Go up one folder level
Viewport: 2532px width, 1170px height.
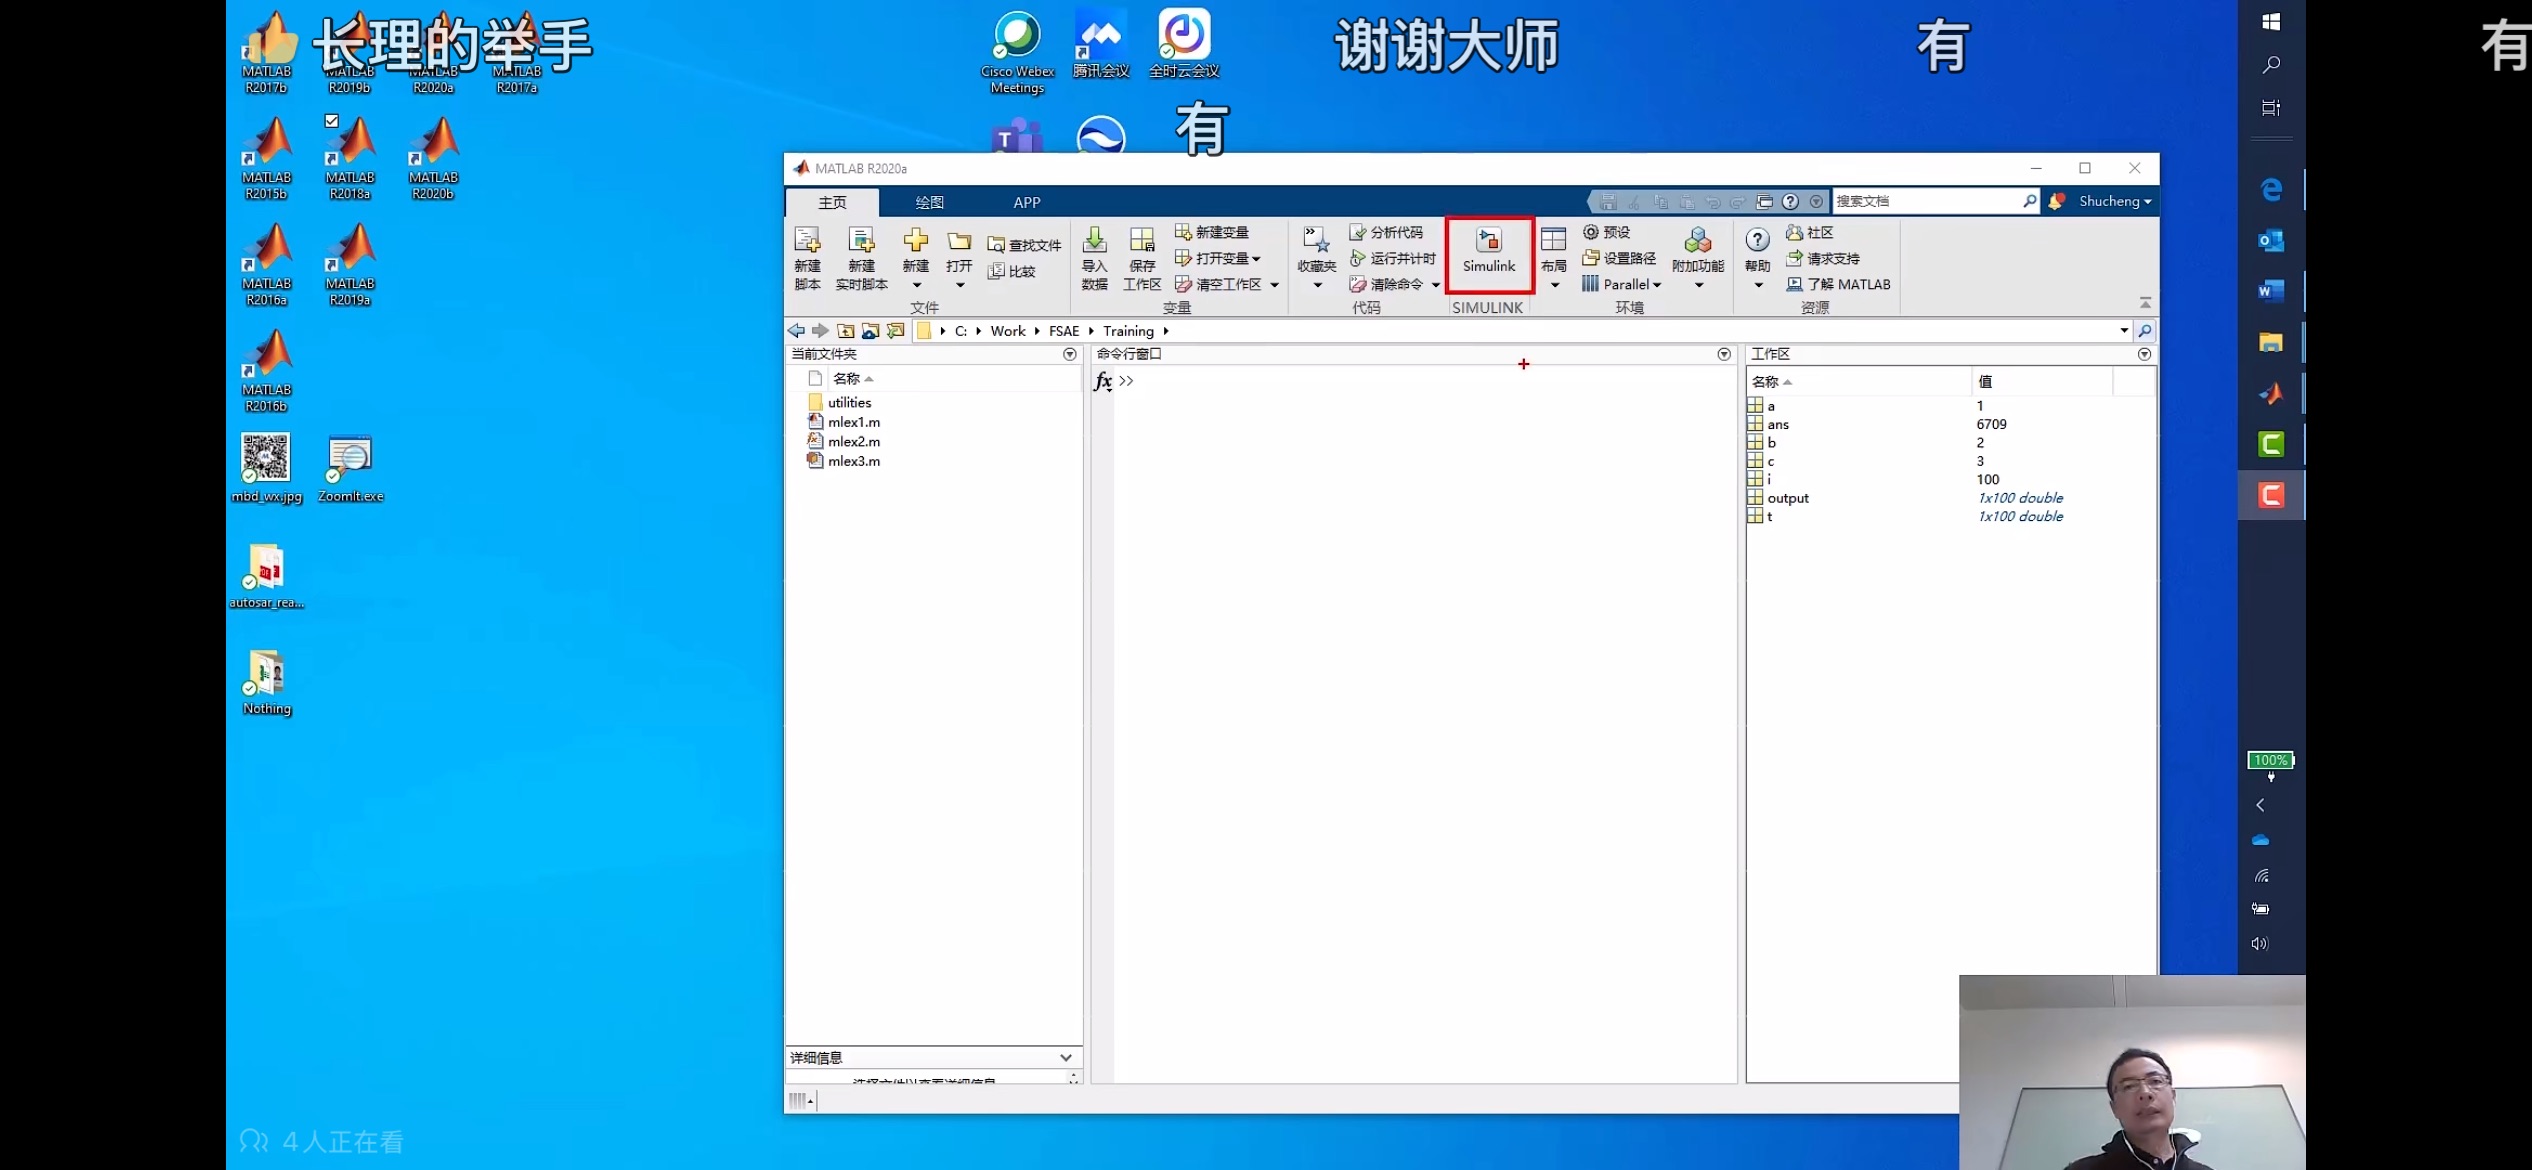846,331
